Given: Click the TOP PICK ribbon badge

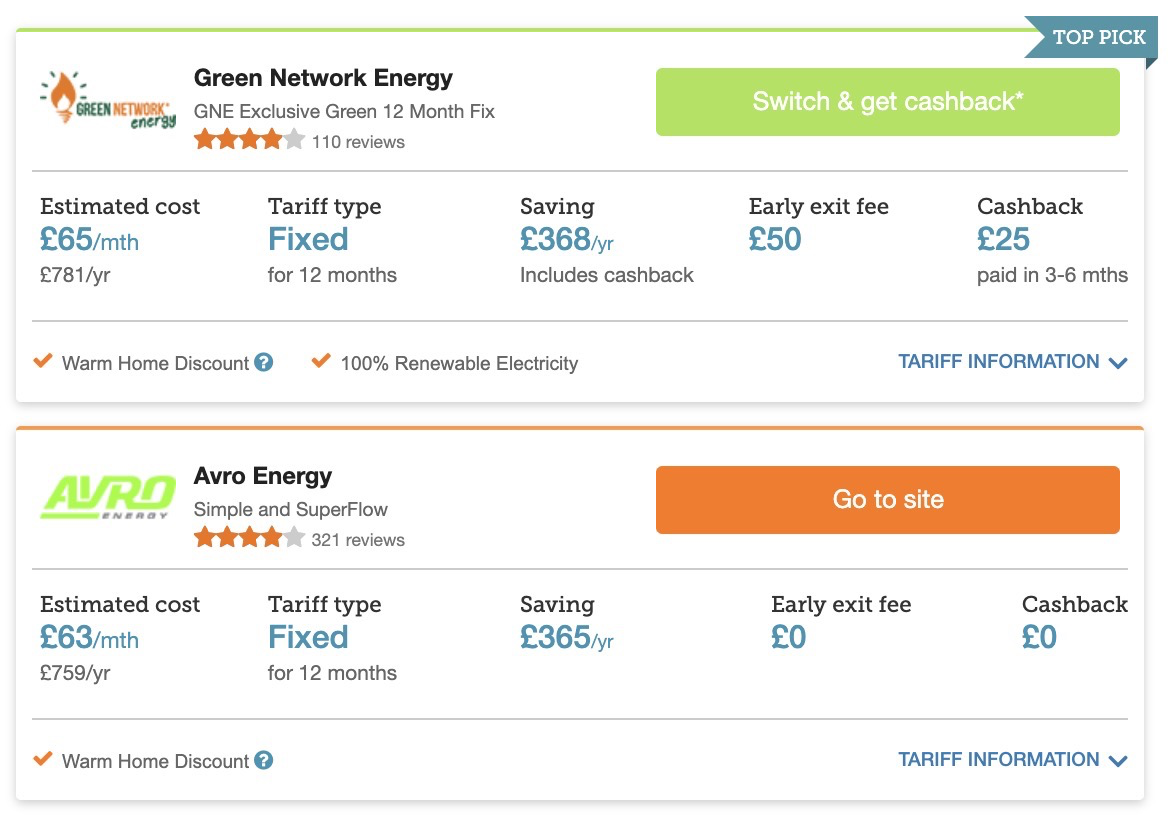Looking at the screenshot, I should (1098, 38).
